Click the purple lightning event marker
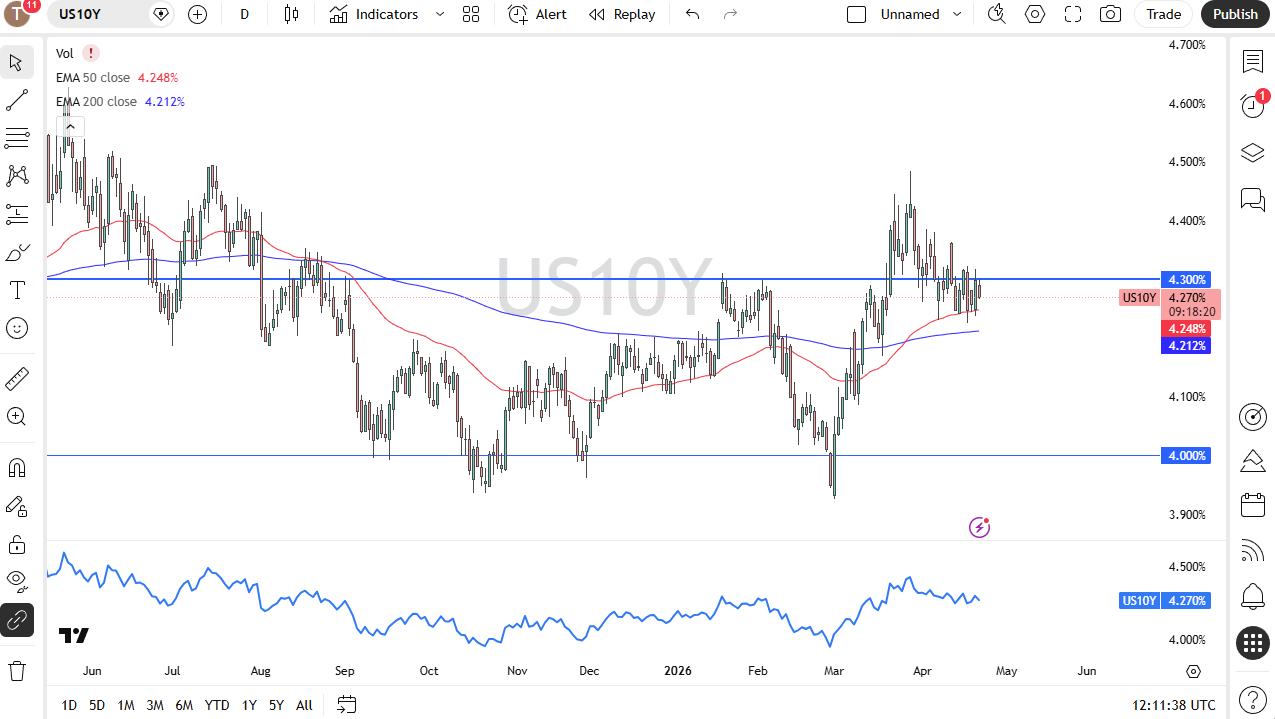1275x719 pixels. pos(980,527)
